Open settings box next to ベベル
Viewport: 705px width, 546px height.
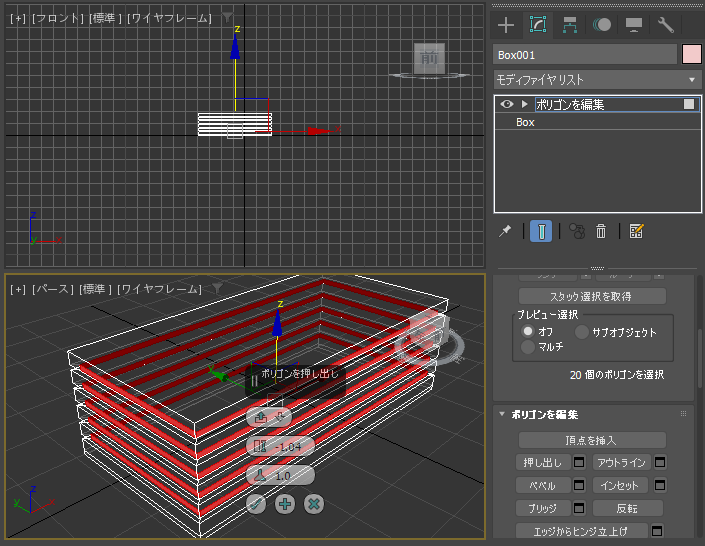coord(579,485)
